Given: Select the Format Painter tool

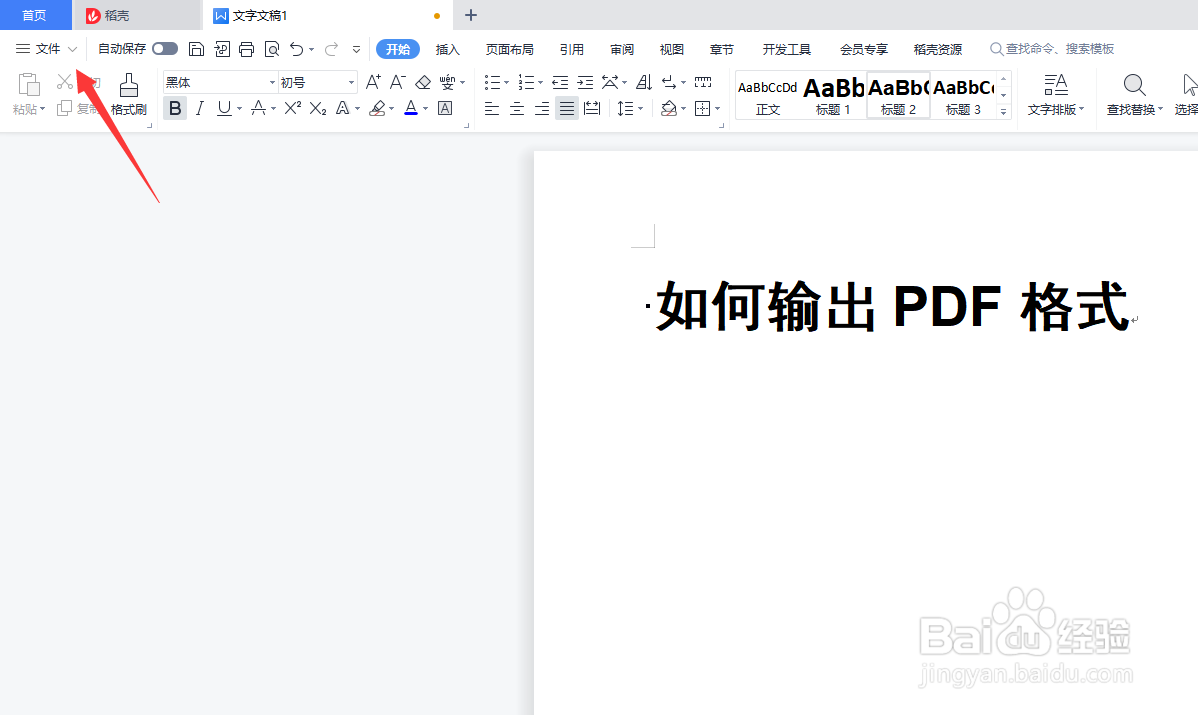Looking at the screenshot, I should point(128,95).
